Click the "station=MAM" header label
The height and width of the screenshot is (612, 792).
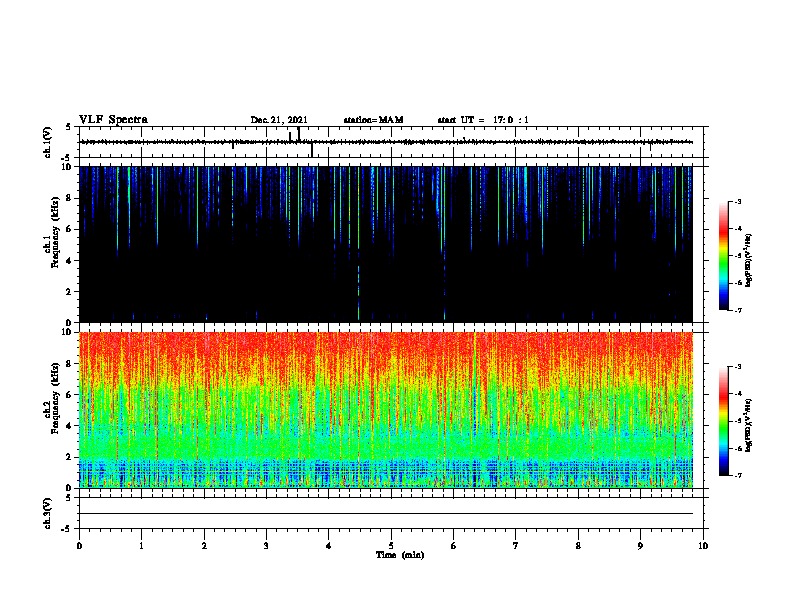(x=373, y=120)
